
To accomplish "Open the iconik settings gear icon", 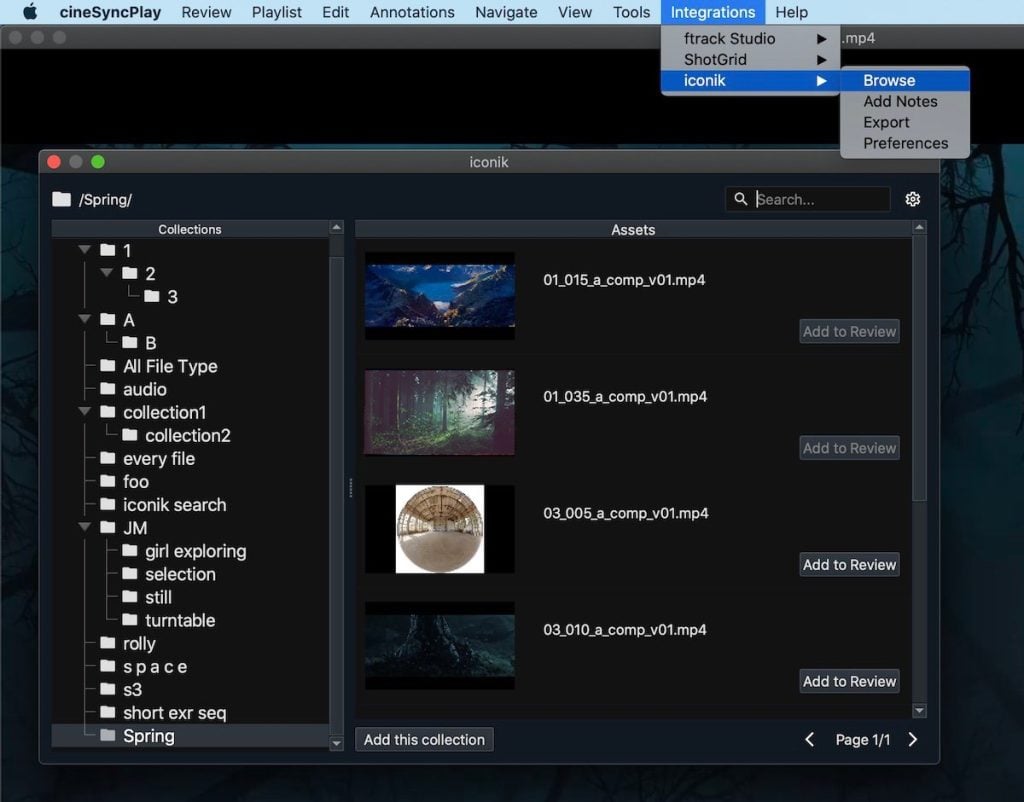I will [912, 199].
